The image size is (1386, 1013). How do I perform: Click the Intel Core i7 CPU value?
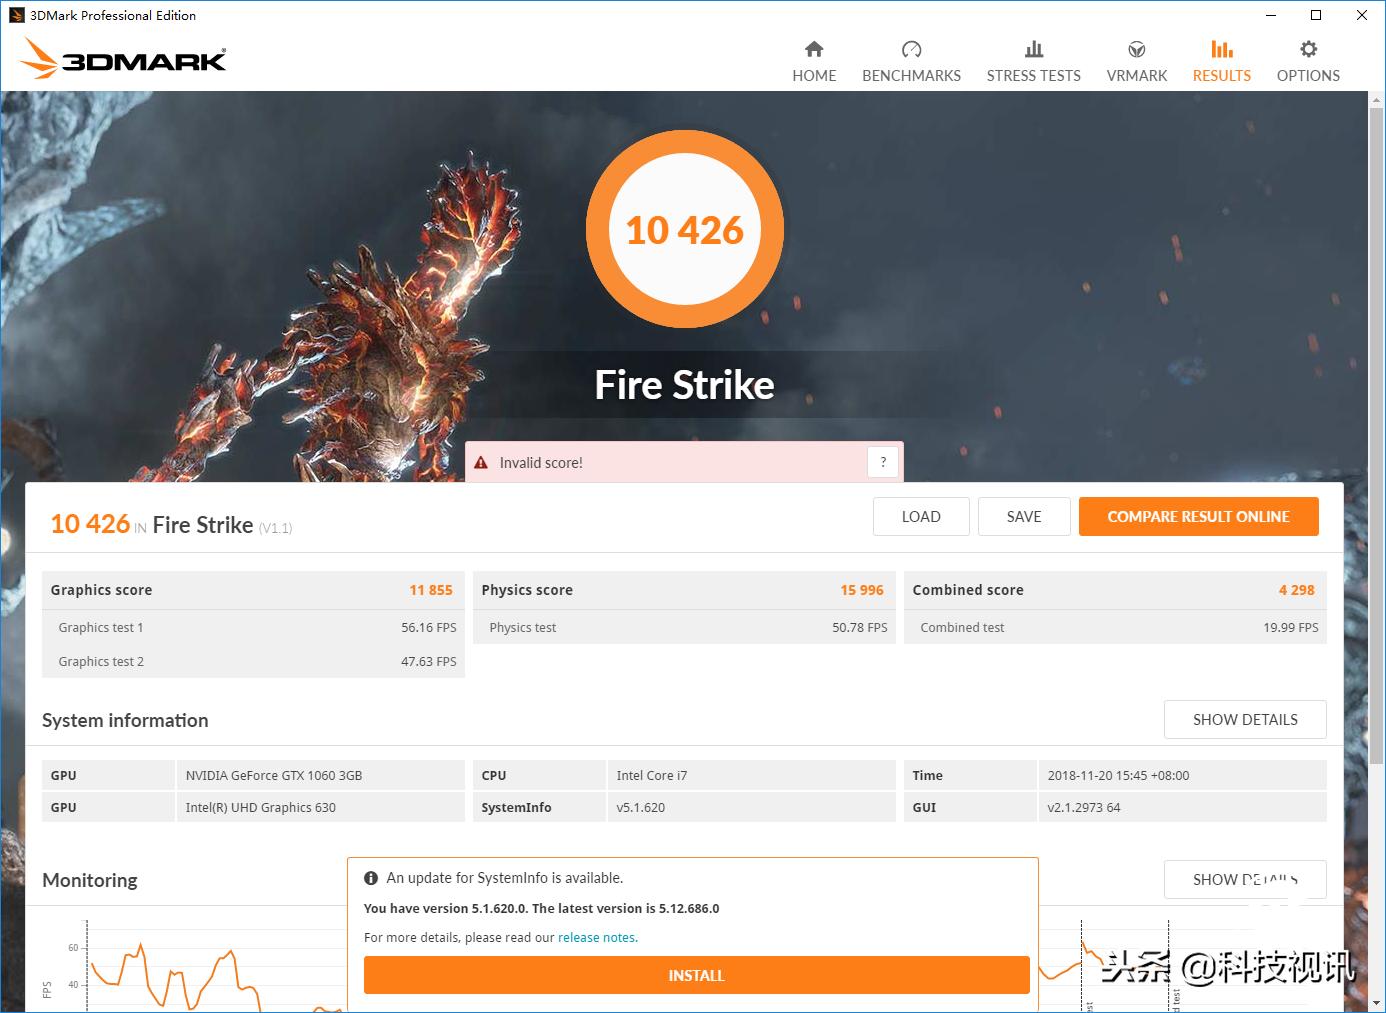coord(652,775)
